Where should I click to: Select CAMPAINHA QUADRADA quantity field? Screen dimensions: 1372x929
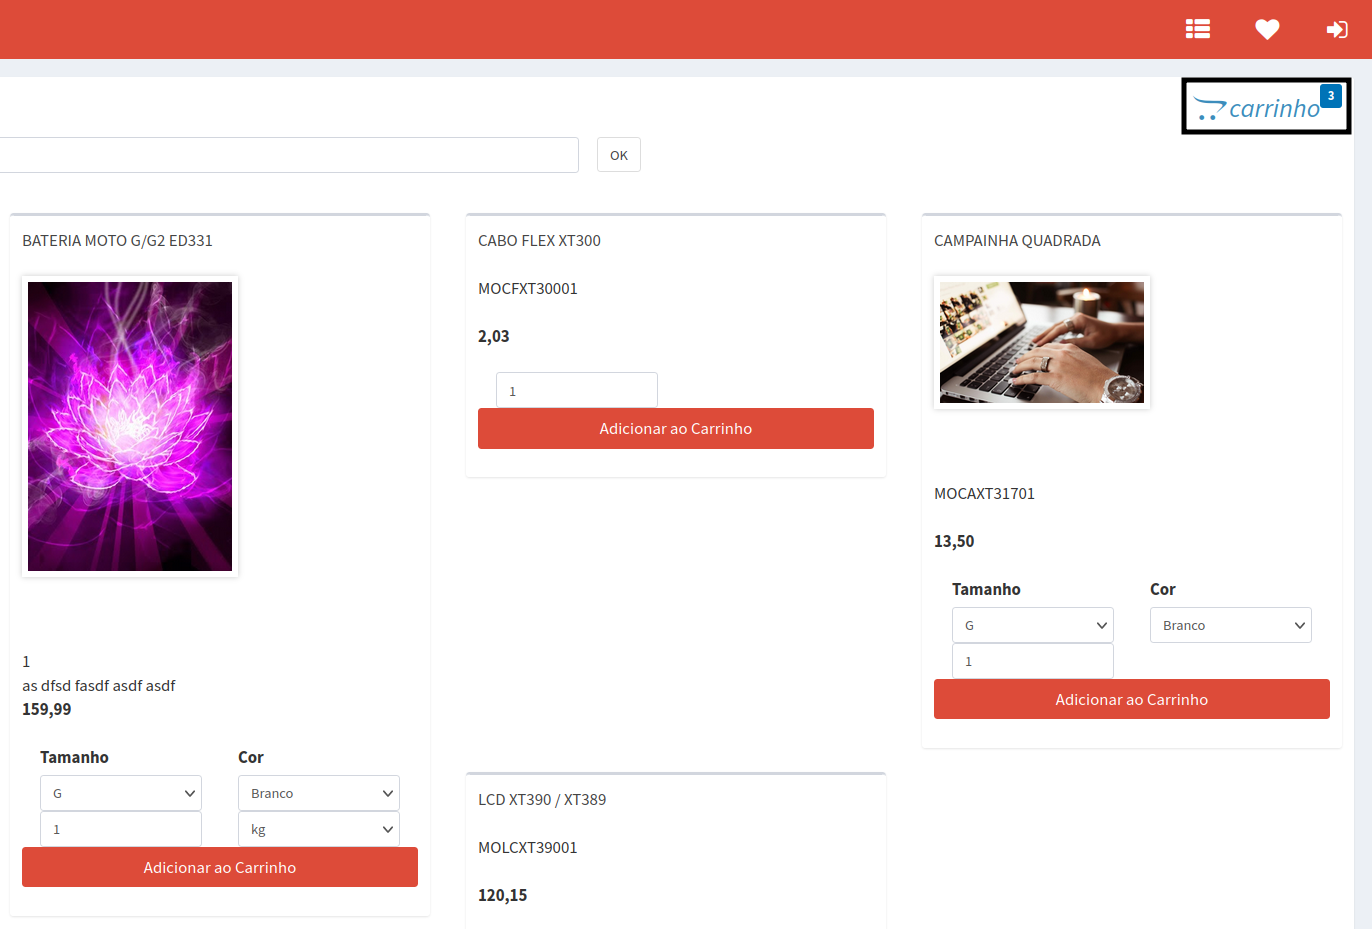click(x=1032, y=661)
